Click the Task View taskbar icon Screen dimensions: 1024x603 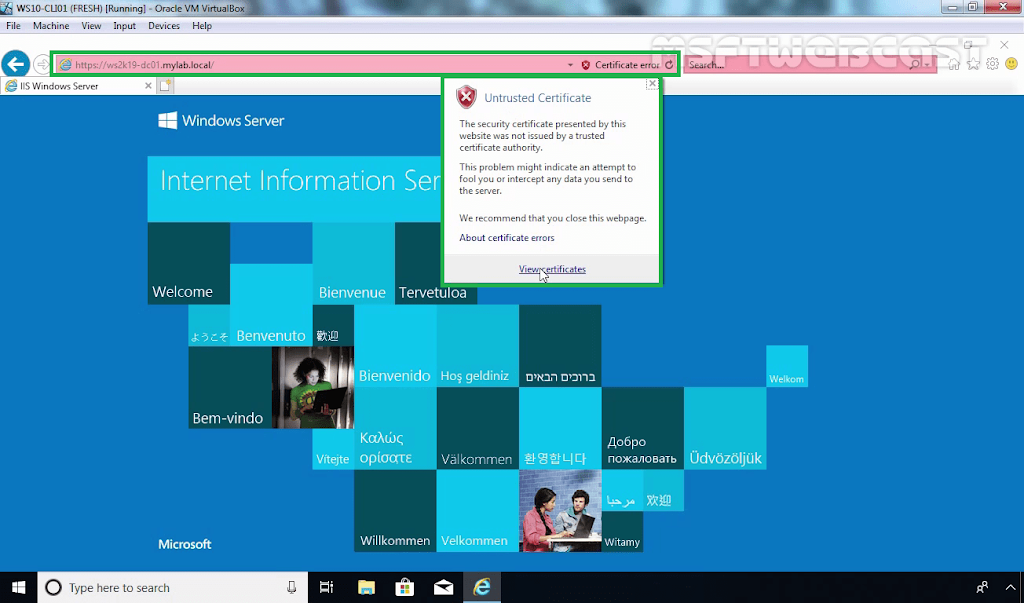point(327,587)
